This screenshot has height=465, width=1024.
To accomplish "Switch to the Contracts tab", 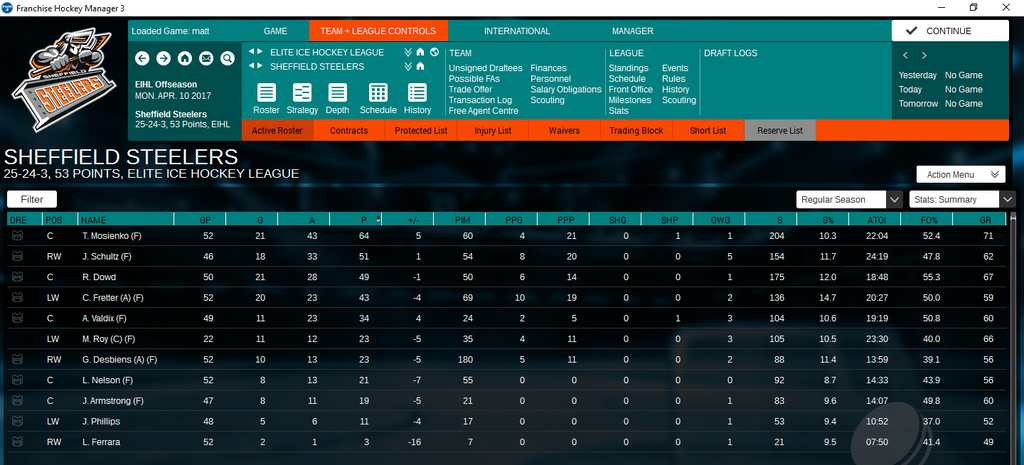I will pos(349,131).
